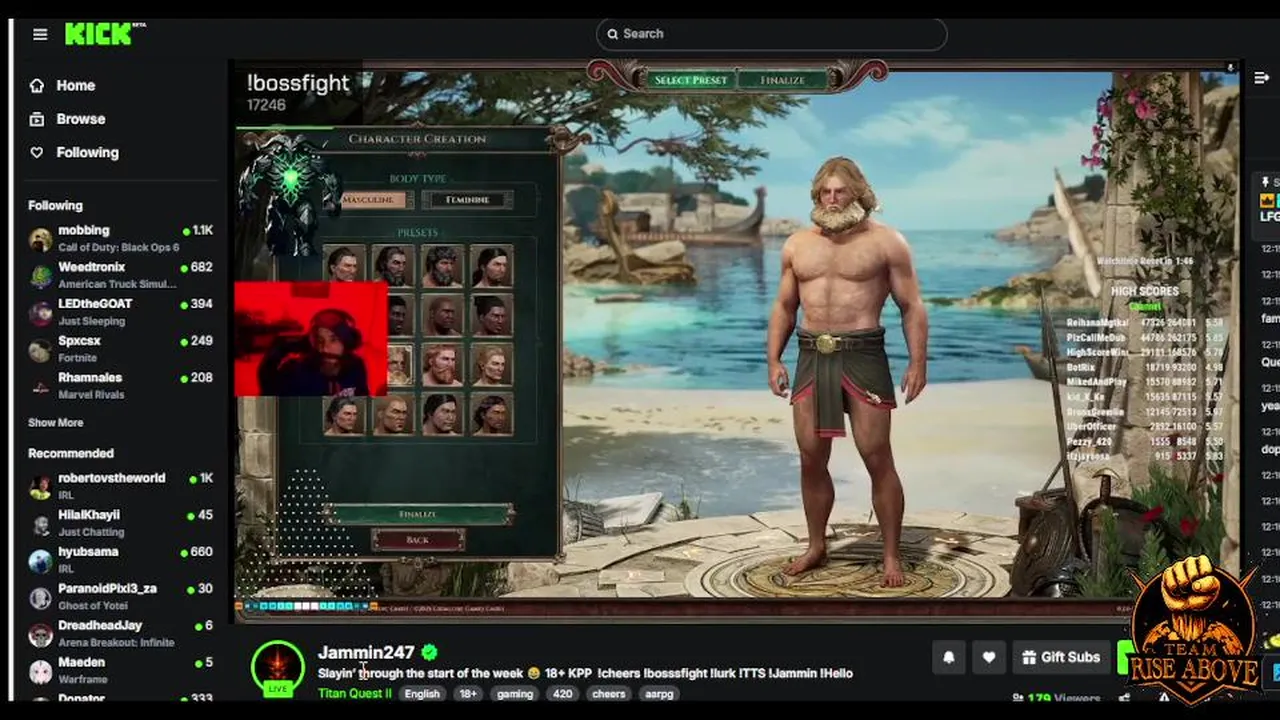Select the LEDtheGOAT channel name
The image size is (1280, 720).
tap(95, 304)
